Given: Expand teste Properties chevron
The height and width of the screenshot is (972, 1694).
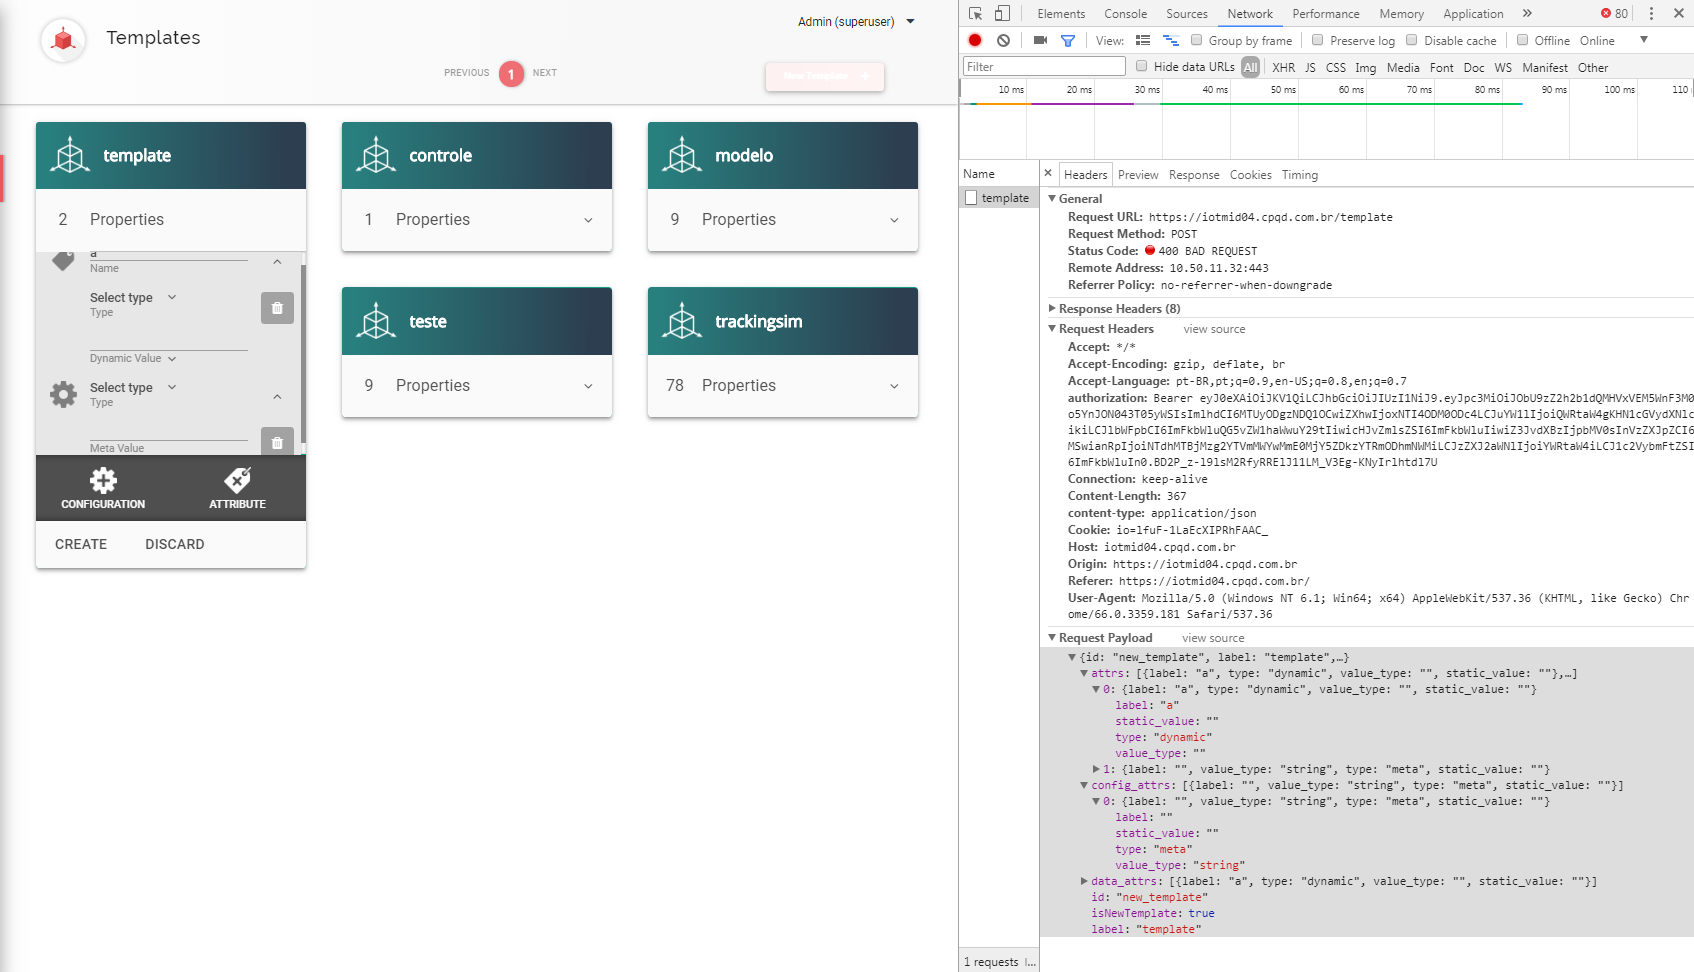Looking at the screenshot, I should [588, 386].
